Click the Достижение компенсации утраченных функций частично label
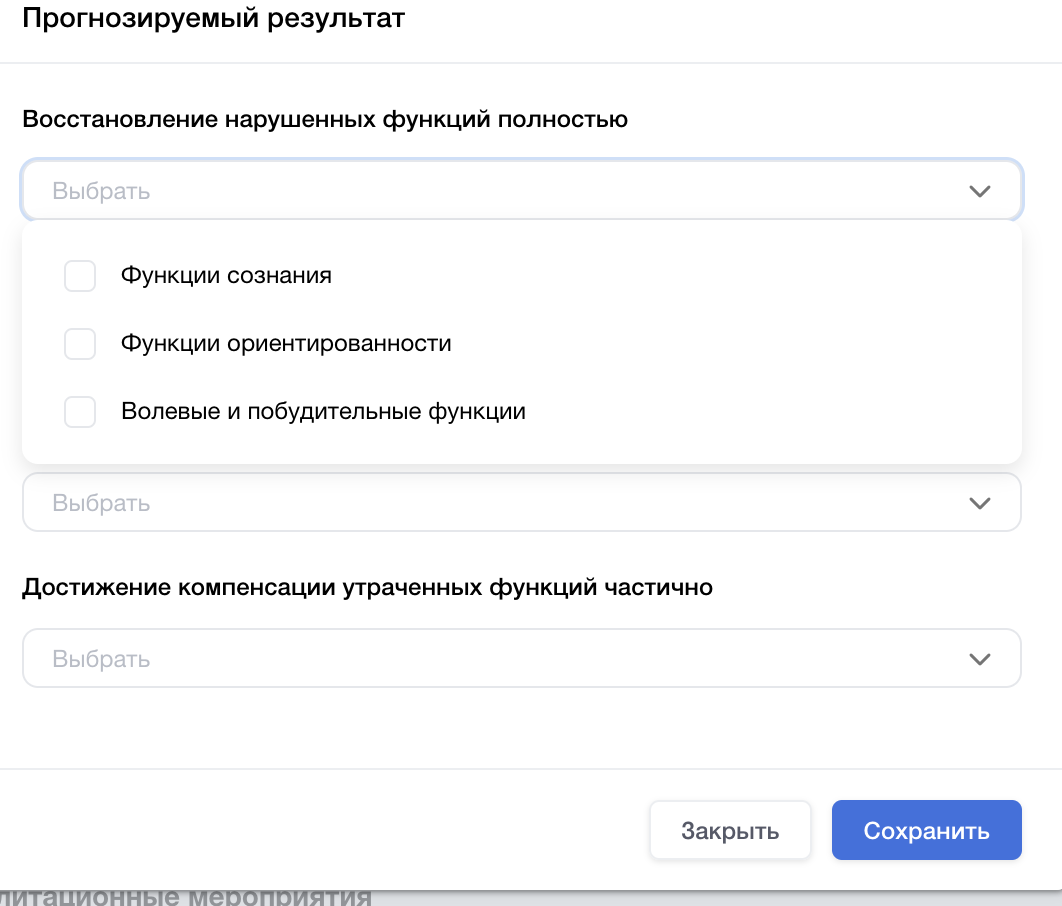The width and height of the screenshot is (1062, 906). [x=367, y=588]
